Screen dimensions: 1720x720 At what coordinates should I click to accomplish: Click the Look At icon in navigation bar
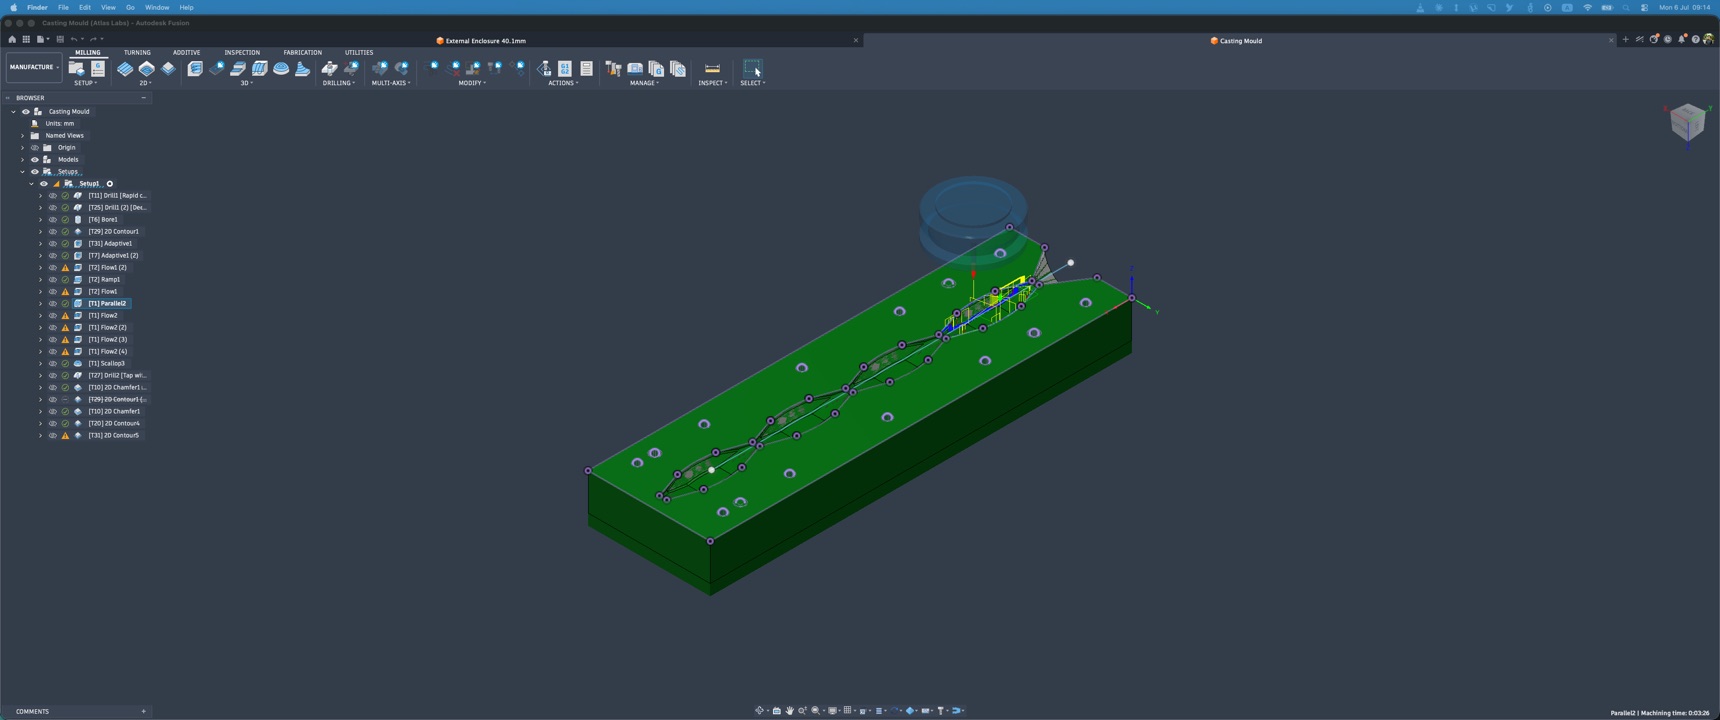(x=777, y=711)
